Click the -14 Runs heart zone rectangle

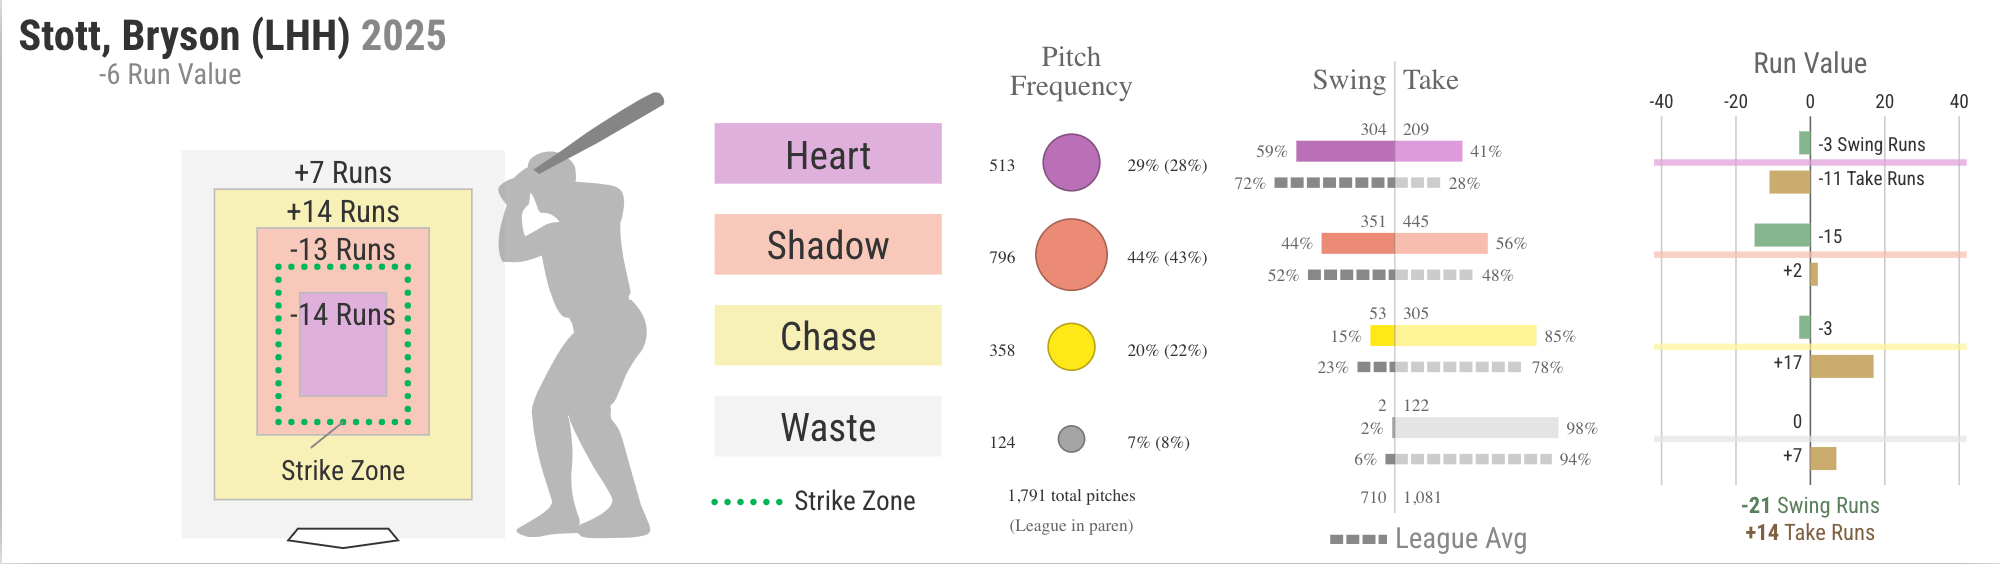pos(343,345)
